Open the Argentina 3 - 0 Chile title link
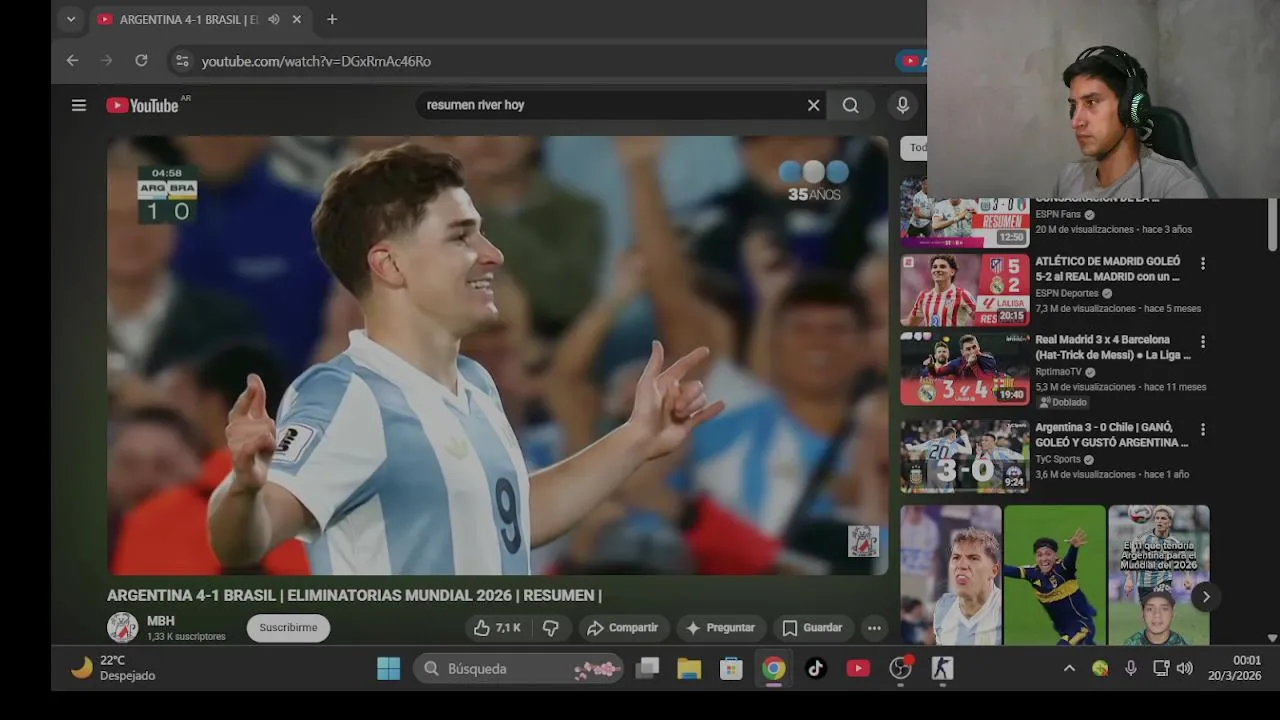 tap(1112, 435)
